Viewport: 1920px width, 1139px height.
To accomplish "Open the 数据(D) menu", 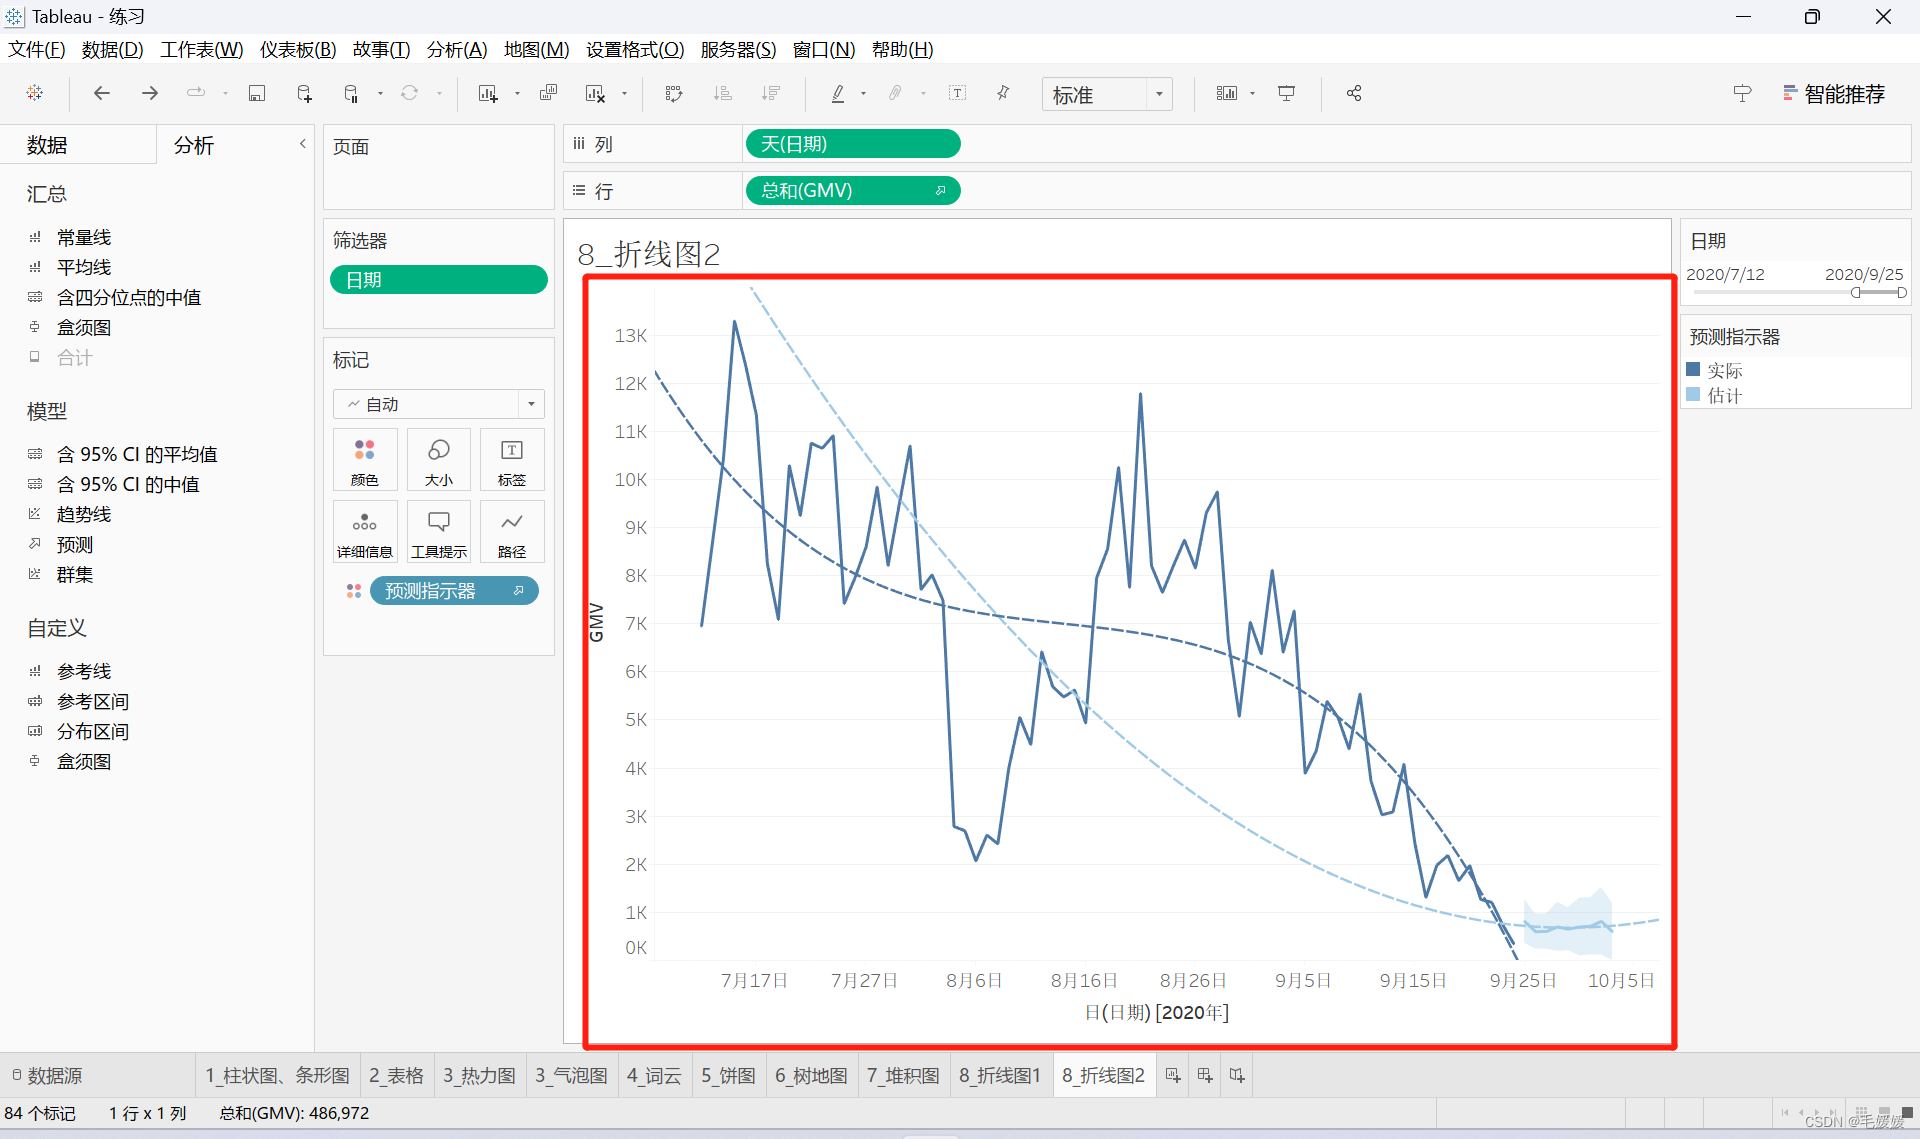I will [x=112, y=49].
